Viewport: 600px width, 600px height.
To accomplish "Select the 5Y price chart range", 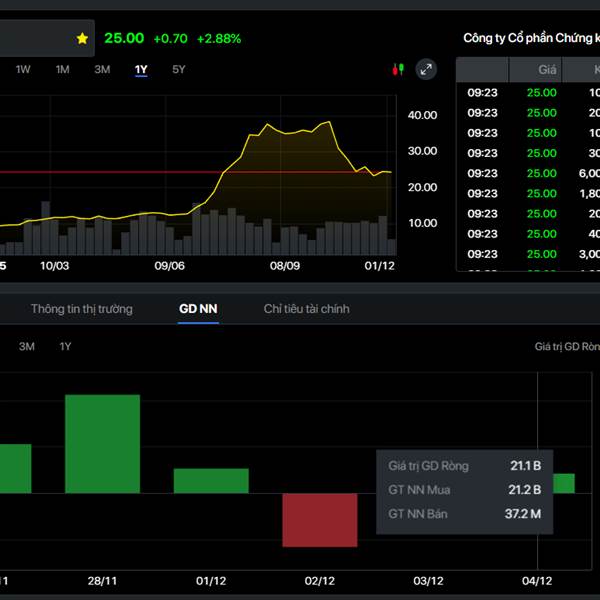I will point(179,69).
